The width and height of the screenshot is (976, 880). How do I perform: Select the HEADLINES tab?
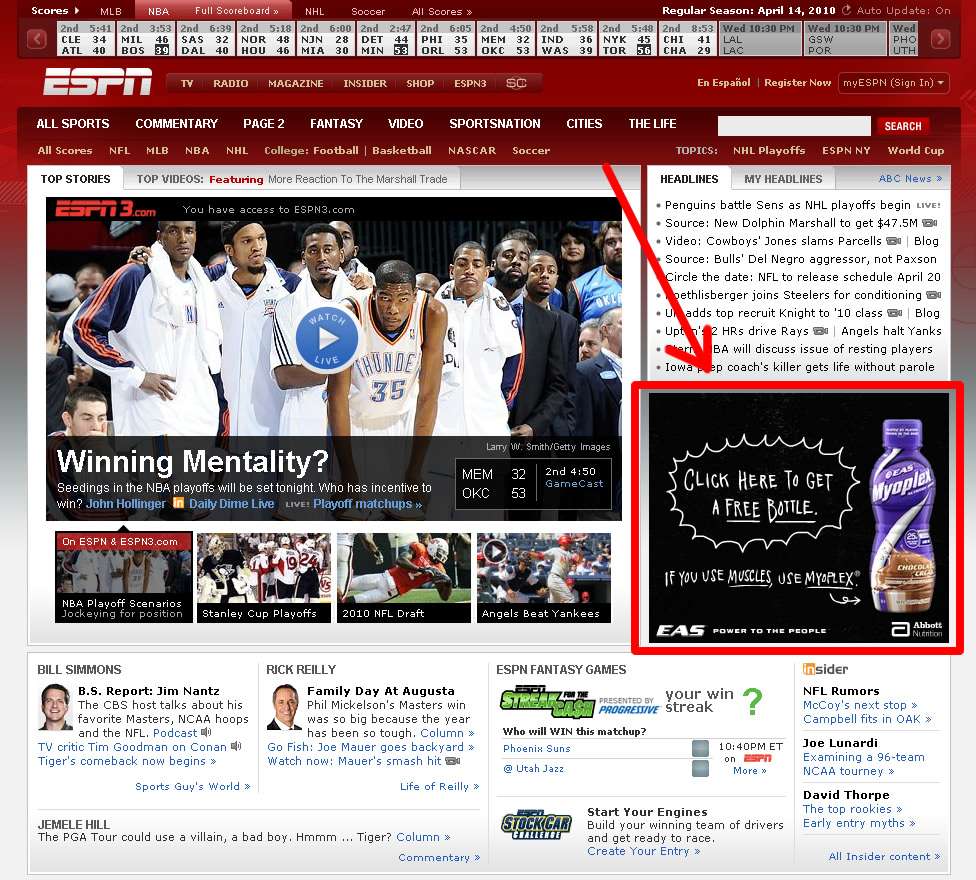coord(689,179)
